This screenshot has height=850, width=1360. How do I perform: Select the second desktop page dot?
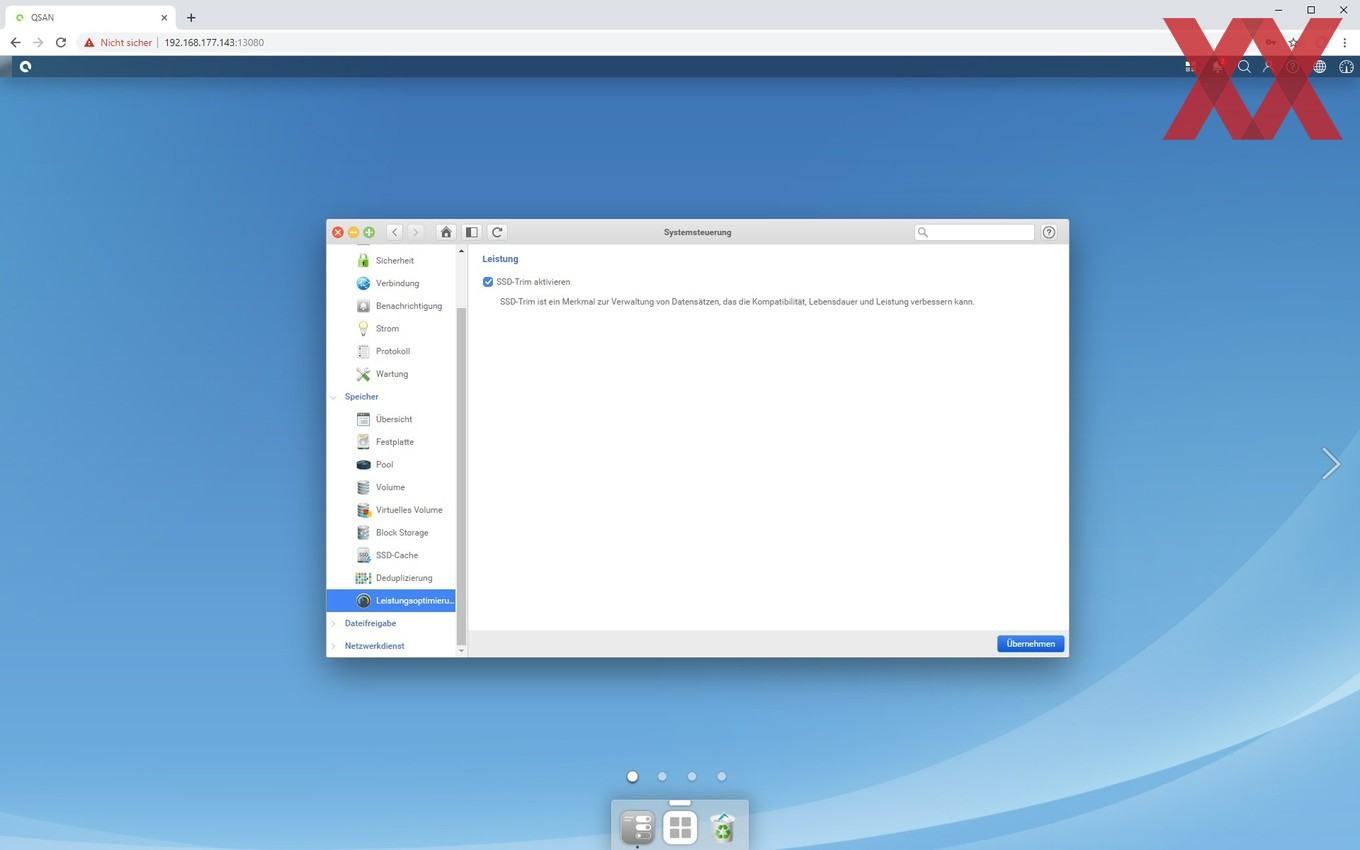662,776
